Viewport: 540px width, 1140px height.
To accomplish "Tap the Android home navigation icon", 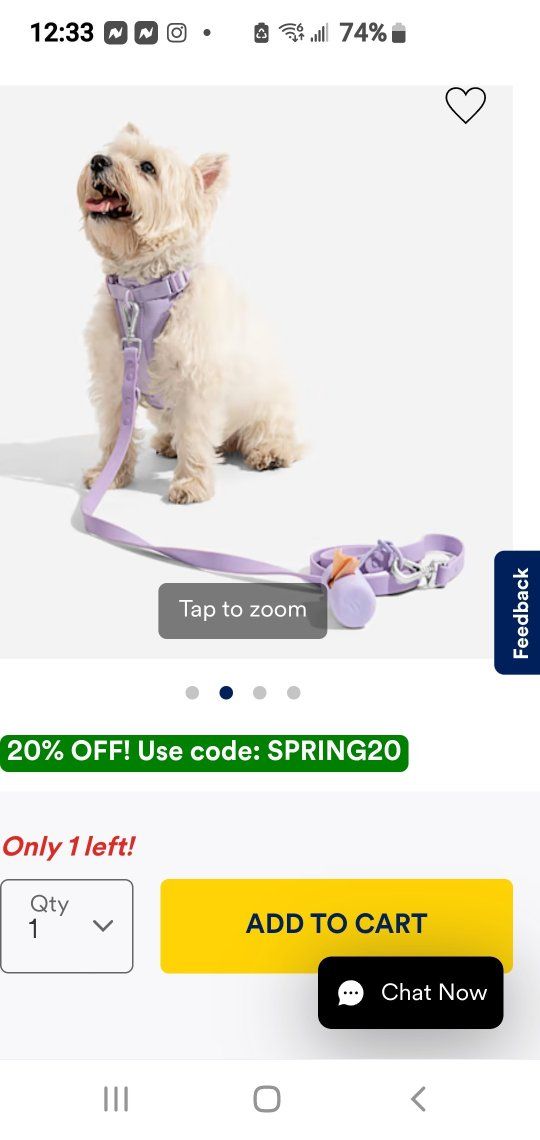I will tap(267, 1099).
